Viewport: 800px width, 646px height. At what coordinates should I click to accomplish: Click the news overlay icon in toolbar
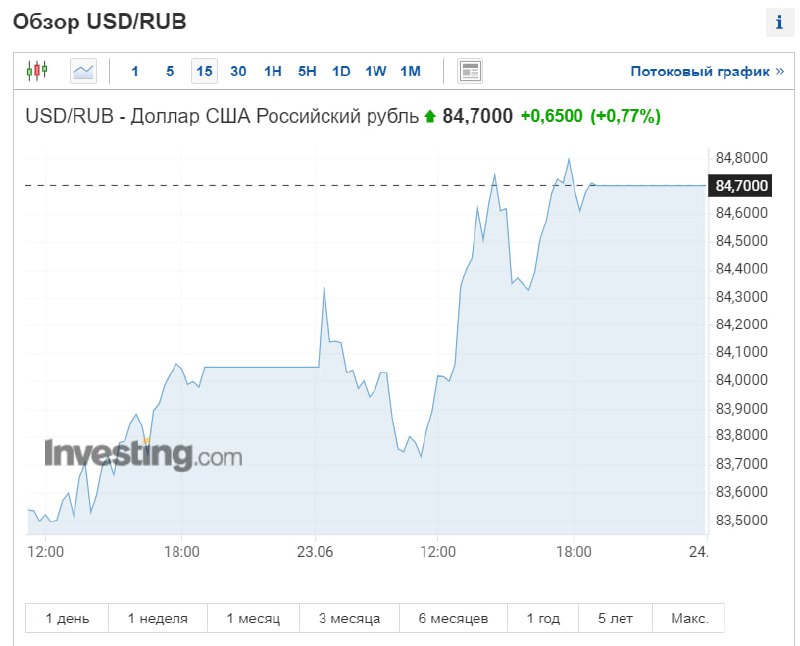tap(469, 71)
